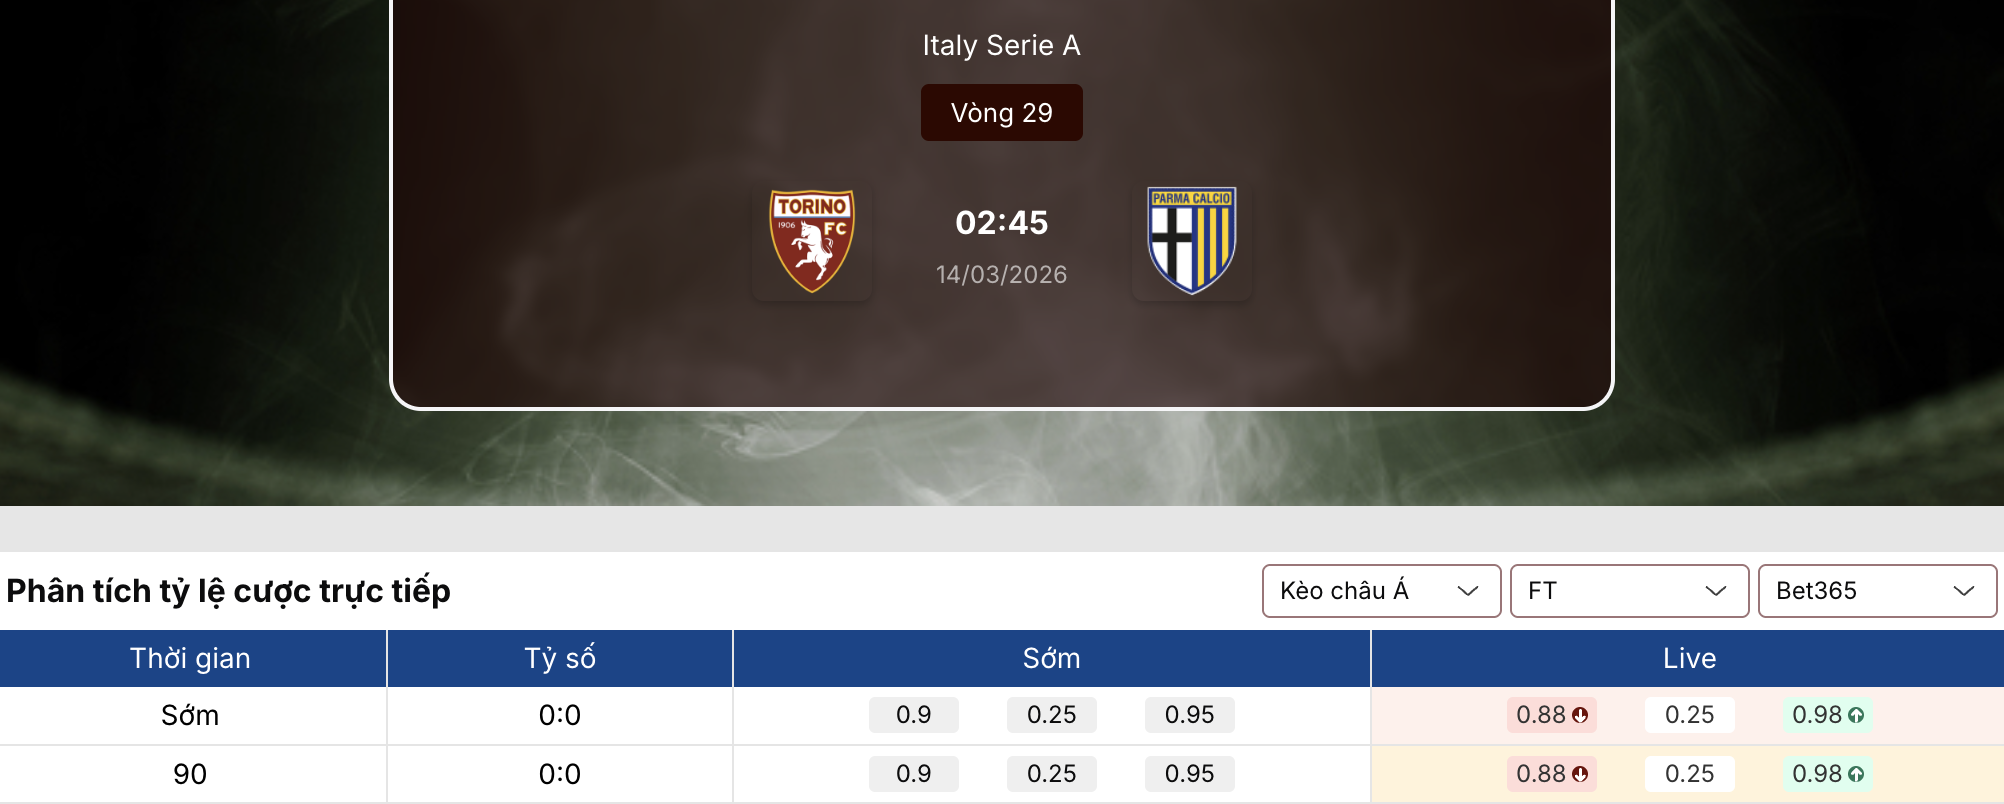This screenshot has width=2004, height=804.
Task: Click the Live column header
Action: pyautogui.click(x=1689, y=658)
